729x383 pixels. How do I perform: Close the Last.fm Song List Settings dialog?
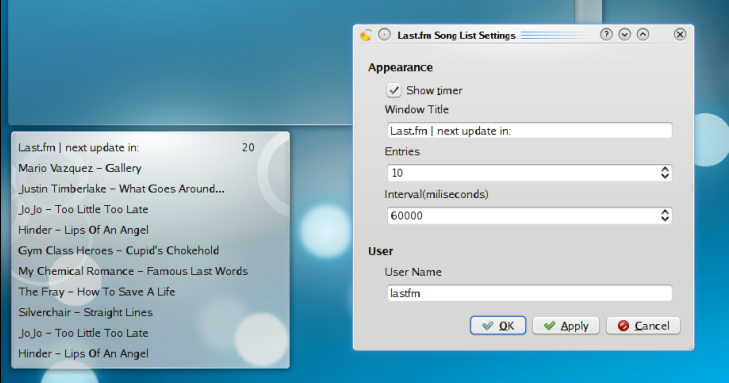680,34
